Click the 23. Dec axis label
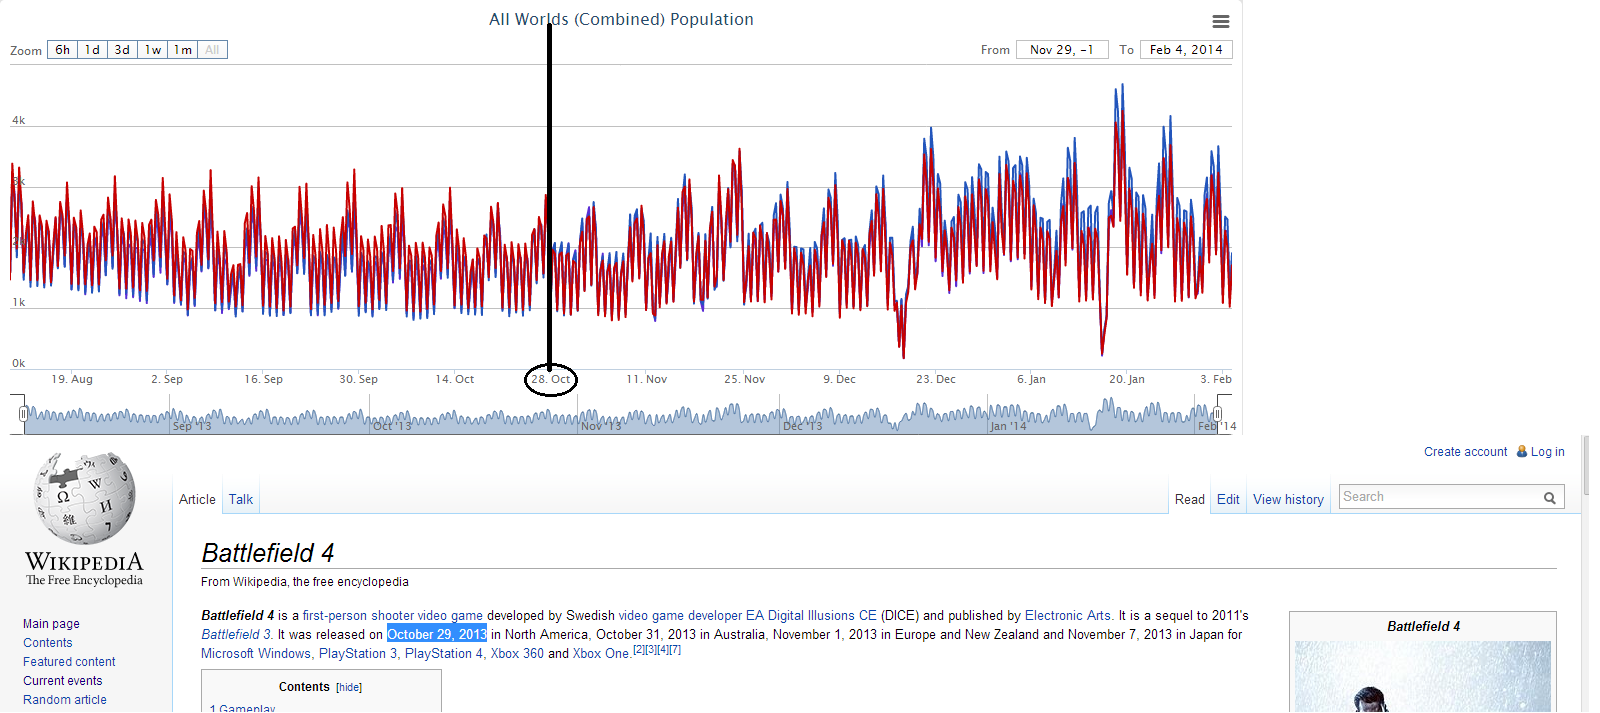This screenshot has width=1600, height=713. (x=936, y=379)
